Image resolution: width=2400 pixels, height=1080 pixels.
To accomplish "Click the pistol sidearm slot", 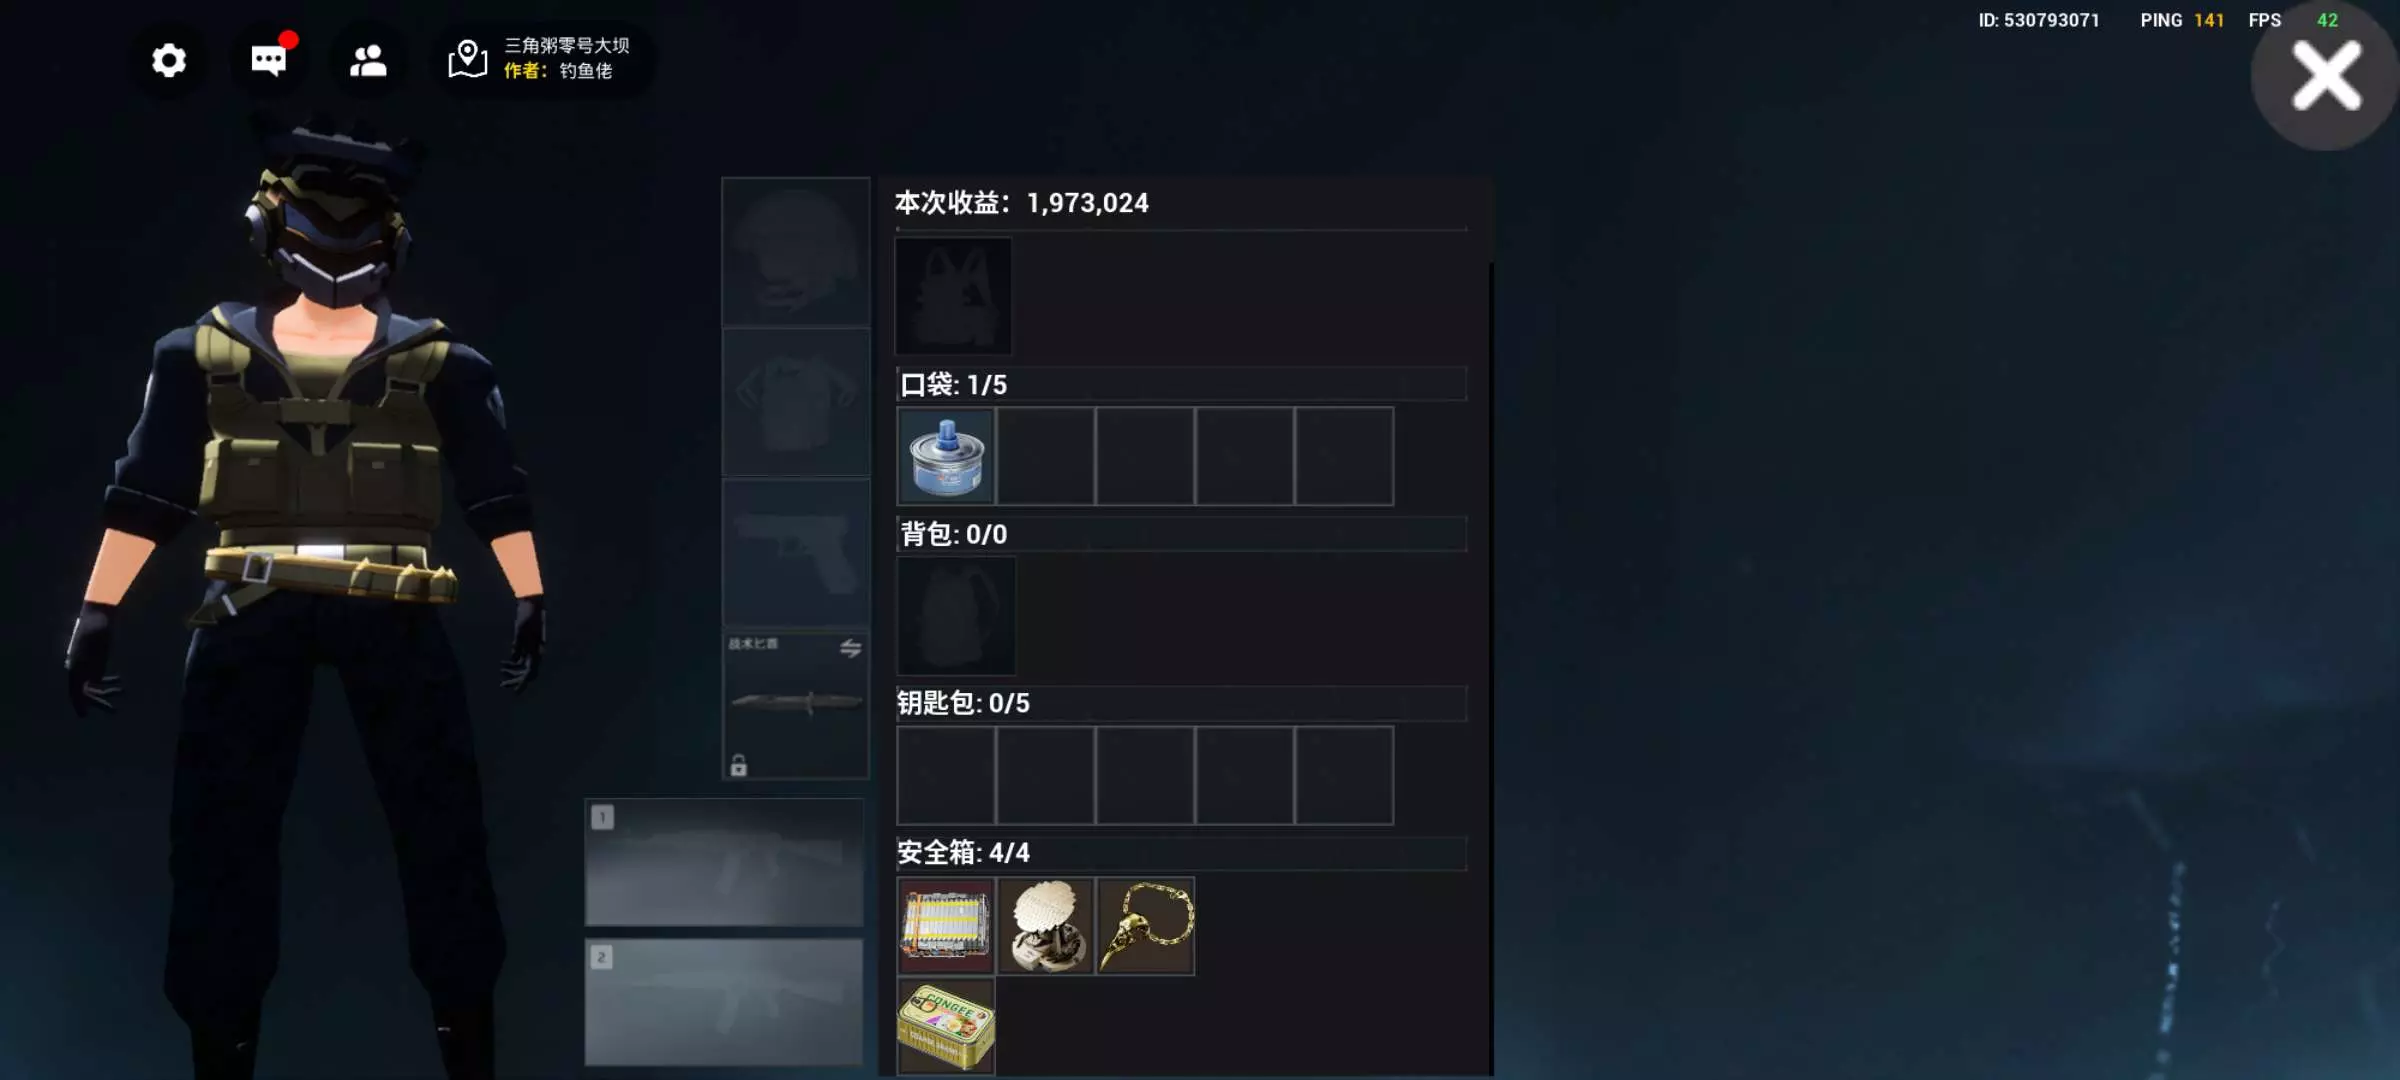I will tap(796, 553).
